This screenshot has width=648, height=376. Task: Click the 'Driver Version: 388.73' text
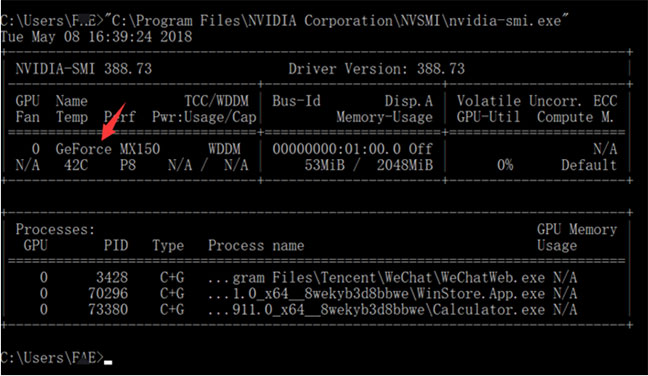pyautogui.click(x=376, y=69)
